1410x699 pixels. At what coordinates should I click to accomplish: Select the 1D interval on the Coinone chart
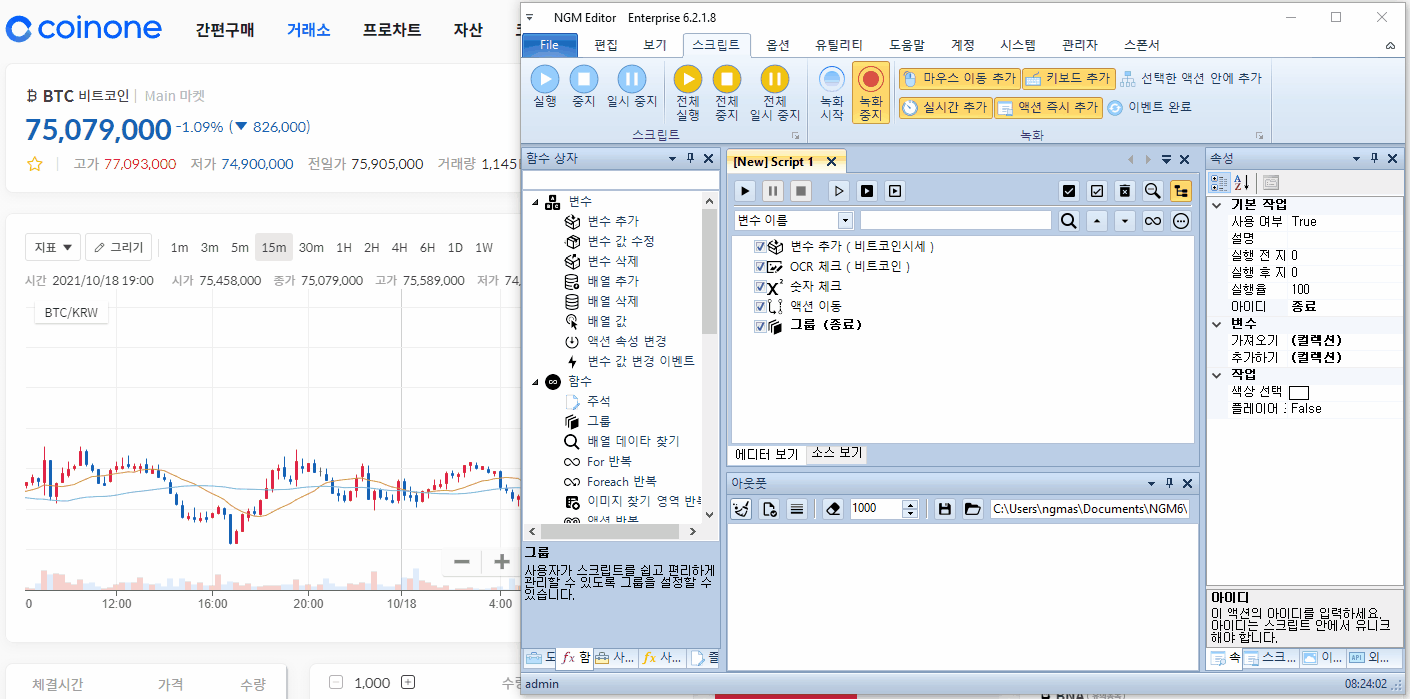coord(455,248)
